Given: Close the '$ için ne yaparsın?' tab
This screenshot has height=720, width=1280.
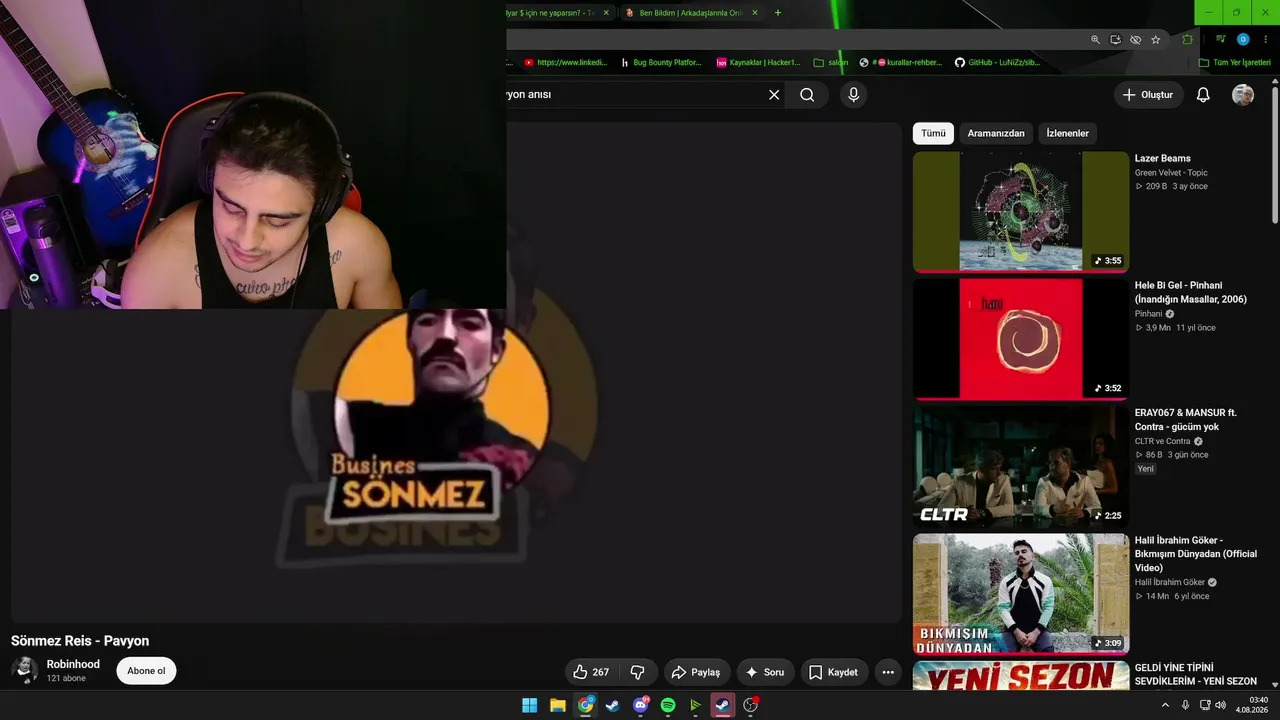Looking at the screenshot, I should click(x=606, y=13).
